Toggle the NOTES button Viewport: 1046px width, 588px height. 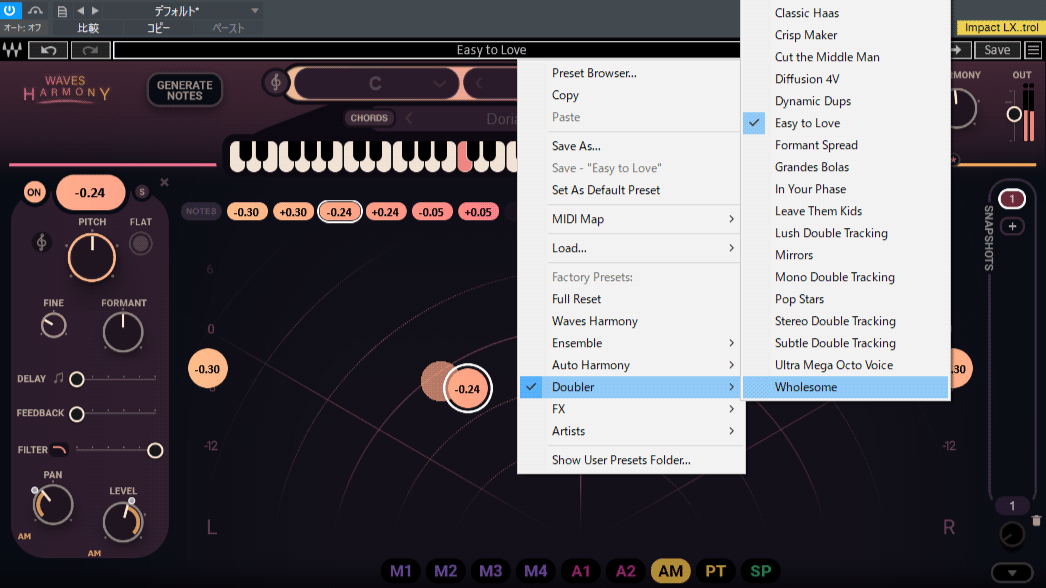201,212
